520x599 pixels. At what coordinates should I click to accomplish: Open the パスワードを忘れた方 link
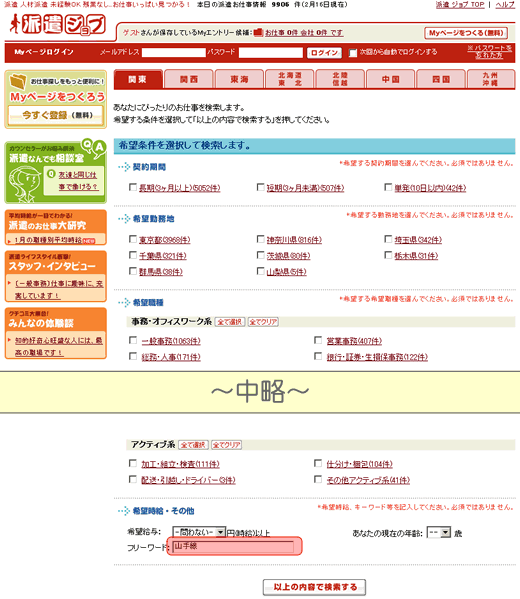[489, 52]
